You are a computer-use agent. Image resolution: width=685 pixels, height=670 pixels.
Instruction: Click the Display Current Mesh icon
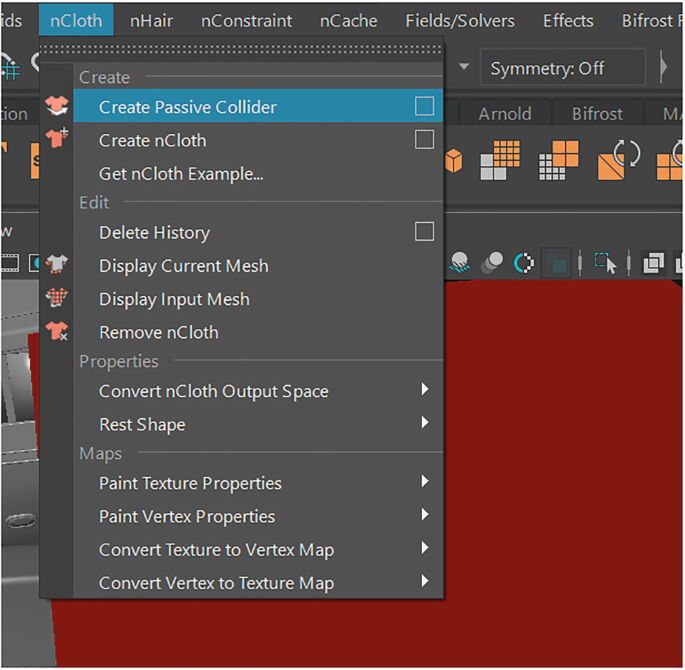click(x=58, y=266)
